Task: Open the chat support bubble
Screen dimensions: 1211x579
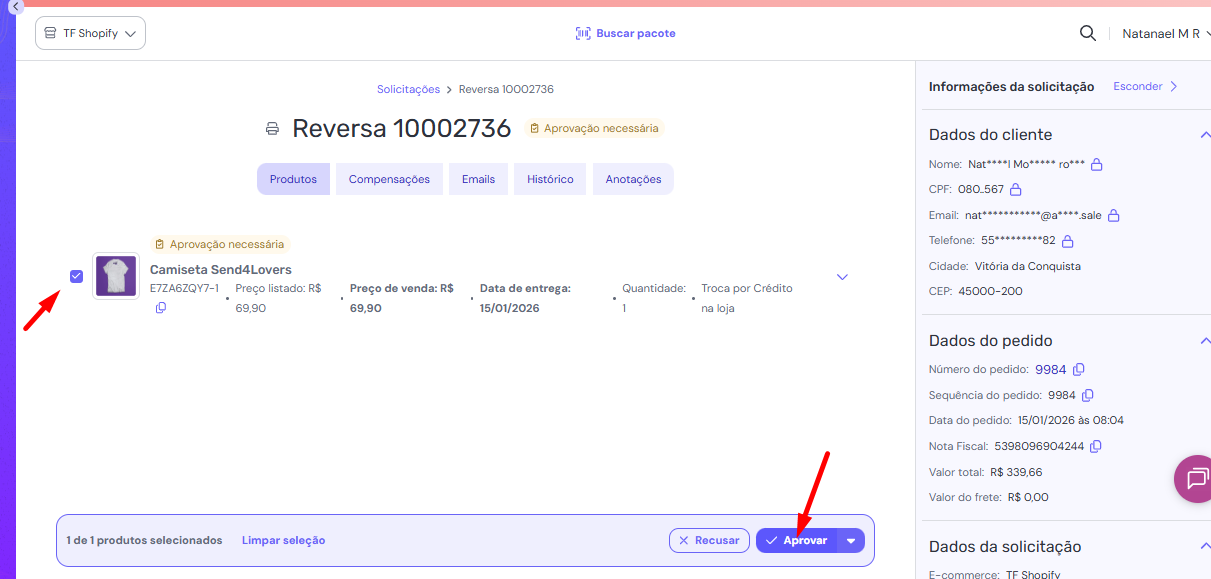Action: click(x=1194, y=479)
